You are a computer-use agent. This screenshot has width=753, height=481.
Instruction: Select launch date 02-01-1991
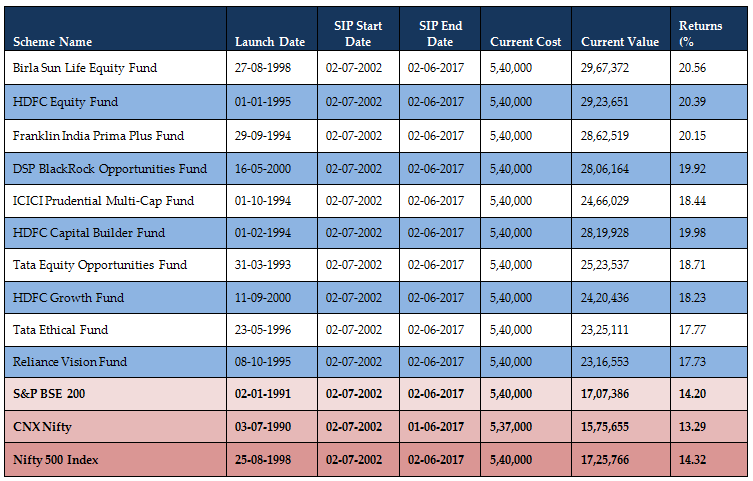263,394
